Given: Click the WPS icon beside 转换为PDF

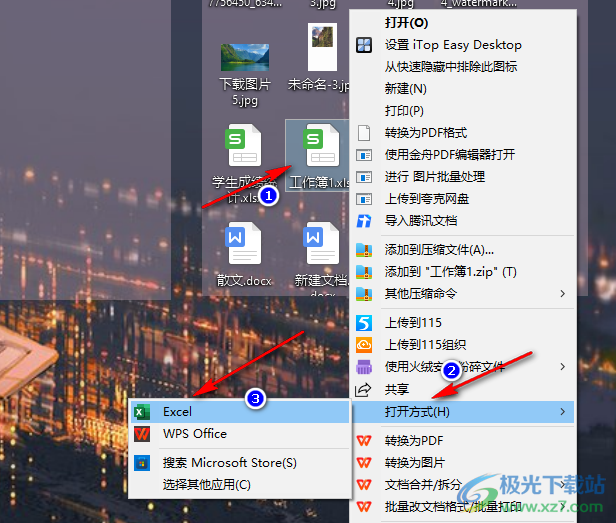Looking at the screenshot, I should [364, 441].
